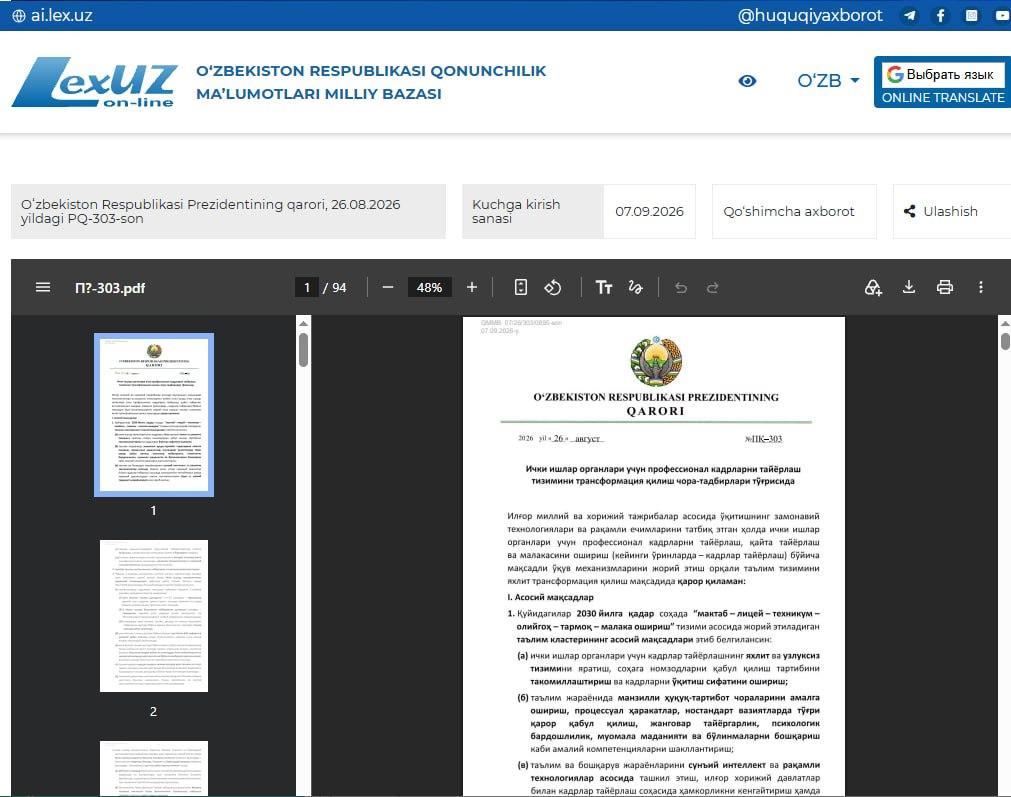Viewport: 1011px width, 797px height.
Task: Expand the O'ZB language dropdown
Action: pyautogui.click(x=829, y=81)
